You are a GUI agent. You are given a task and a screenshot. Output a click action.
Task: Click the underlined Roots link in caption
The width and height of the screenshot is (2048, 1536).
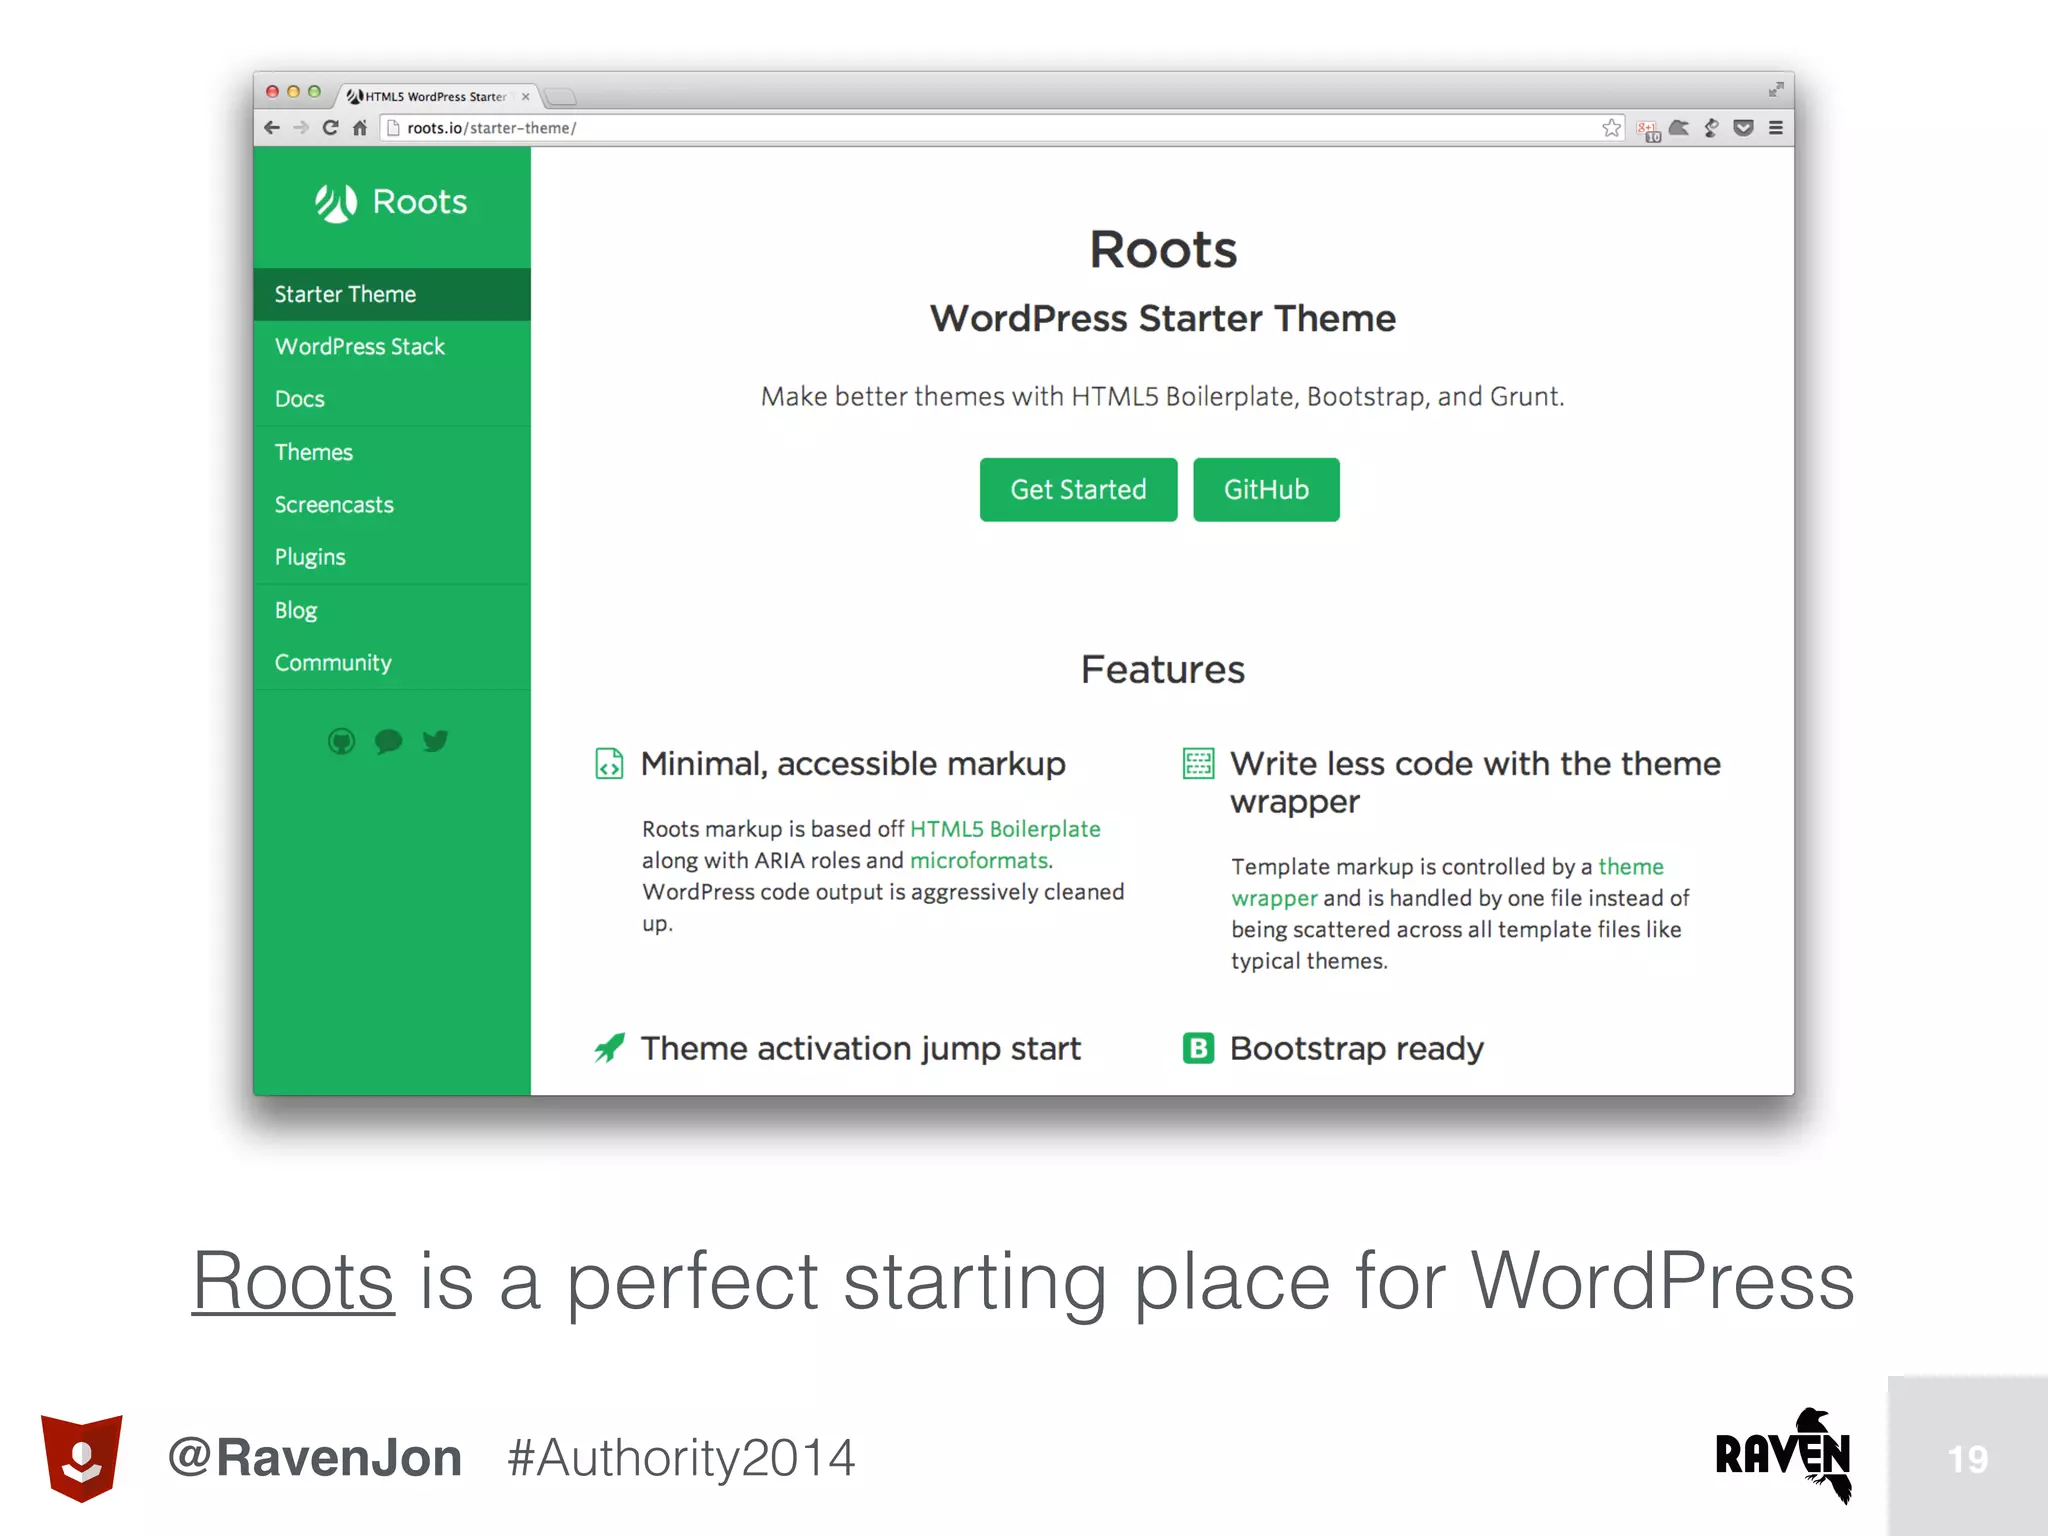tap(293, 1281)
